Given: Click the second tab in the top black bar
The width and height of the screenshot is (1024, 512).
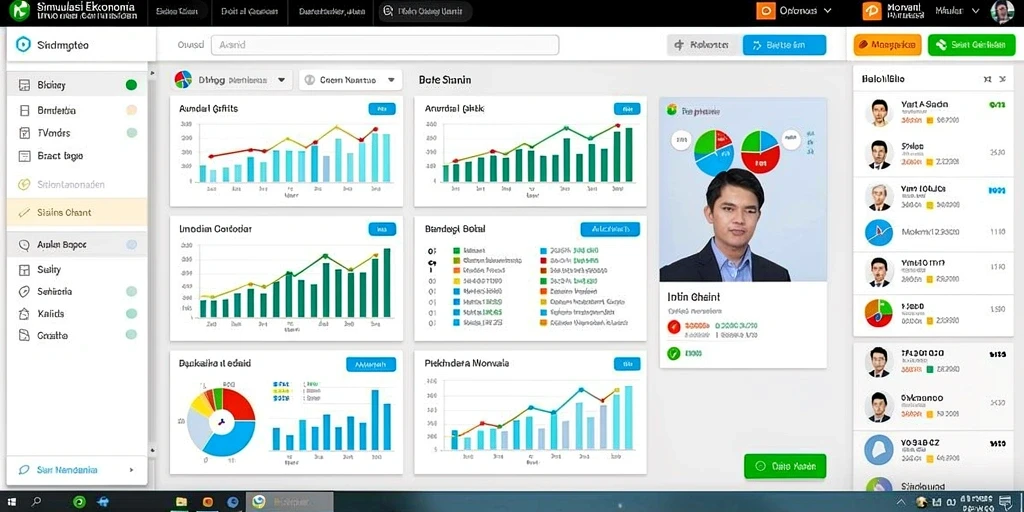Looking at the screenshot, I should point(249,11).
